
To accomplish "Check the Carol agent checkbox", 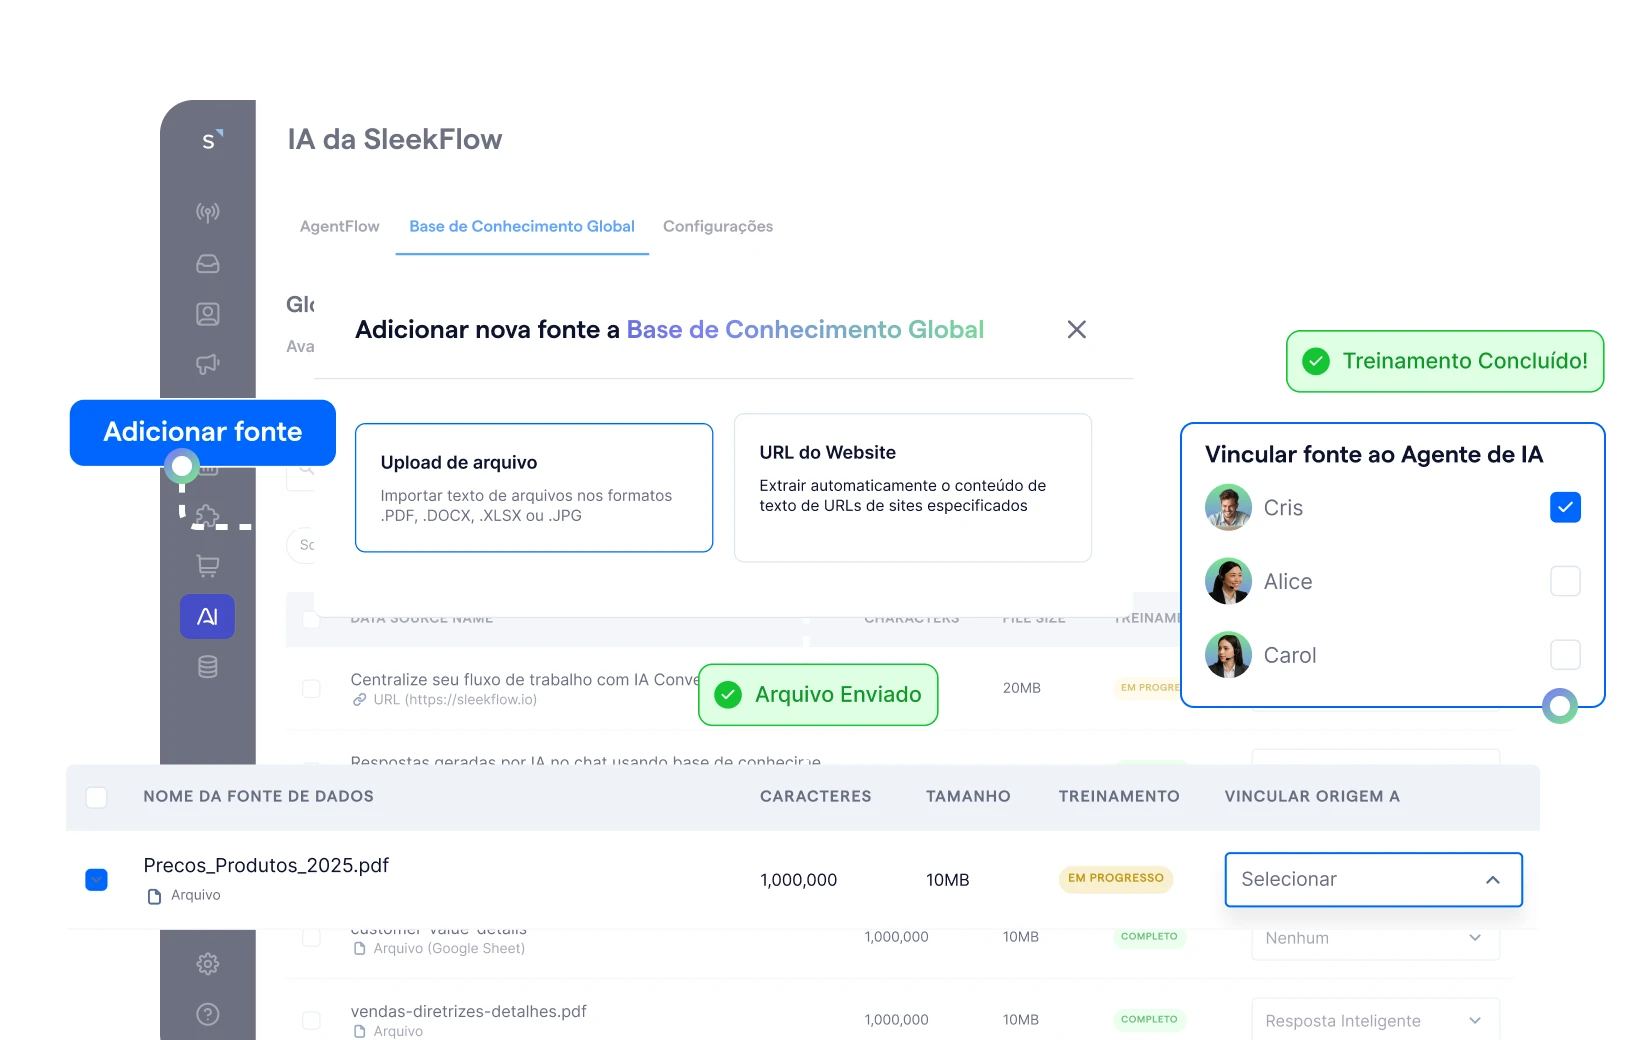I will point(1565,655).
